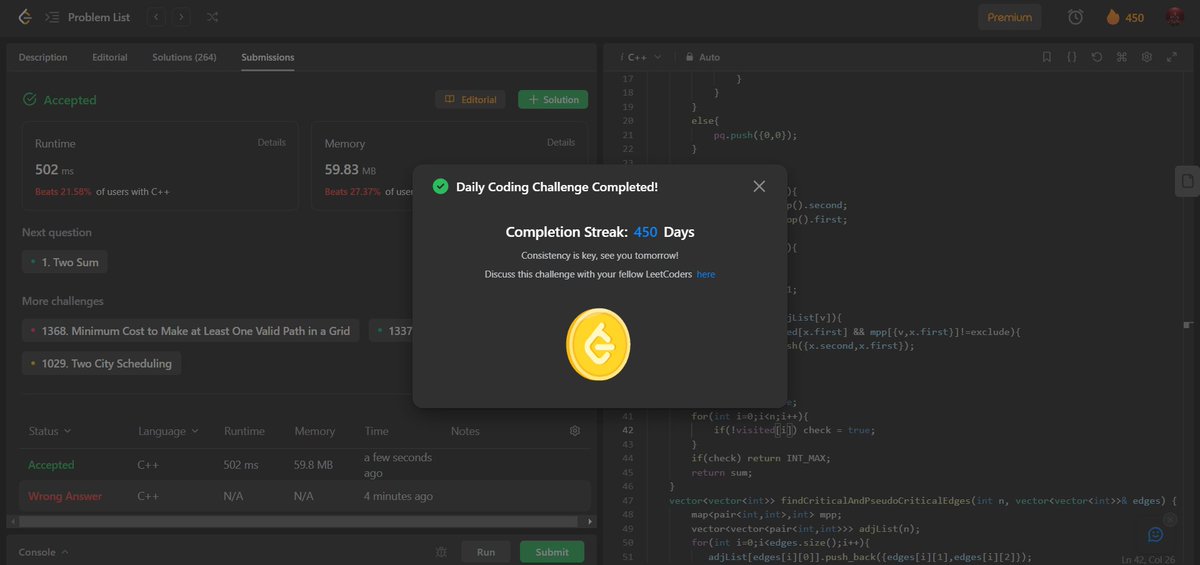The height and width of the screenshot is (565, 1200).
Task: Click the Premium button
Action: pyautogui.click(x=1010, y=17)
